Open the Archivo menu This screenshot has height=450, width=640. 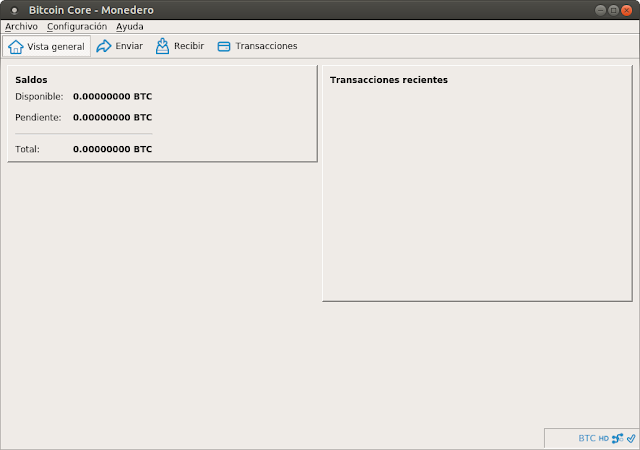[x=21, y=27]
